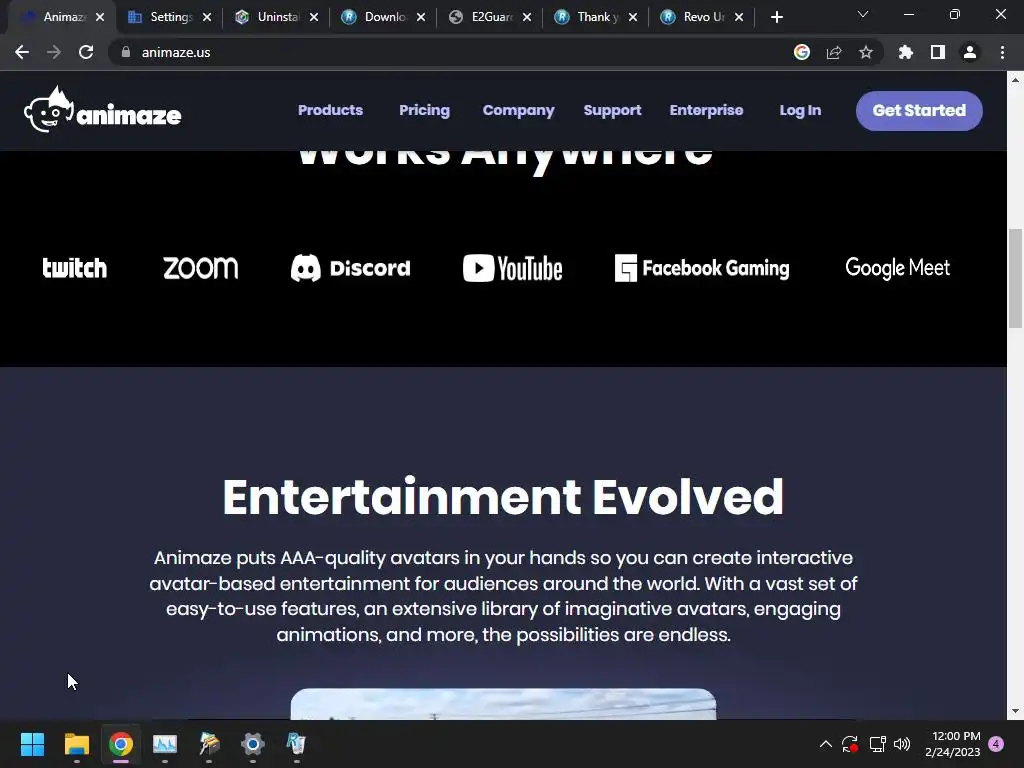Open the clock and date panel

(953, 744)
